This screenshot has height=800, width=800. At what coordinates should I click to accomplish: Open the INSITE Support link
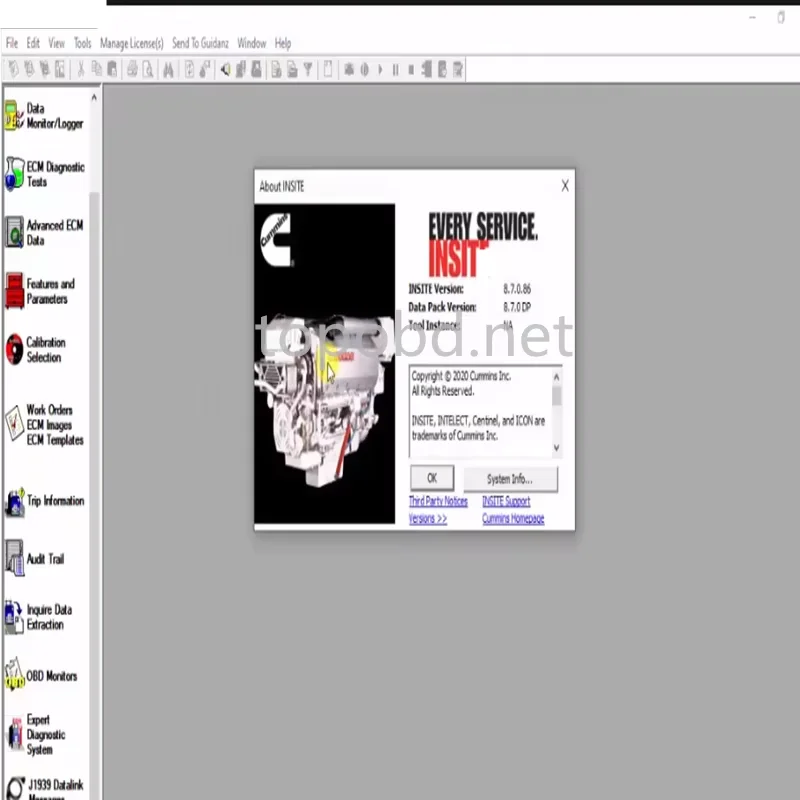(x=506, y=501)
